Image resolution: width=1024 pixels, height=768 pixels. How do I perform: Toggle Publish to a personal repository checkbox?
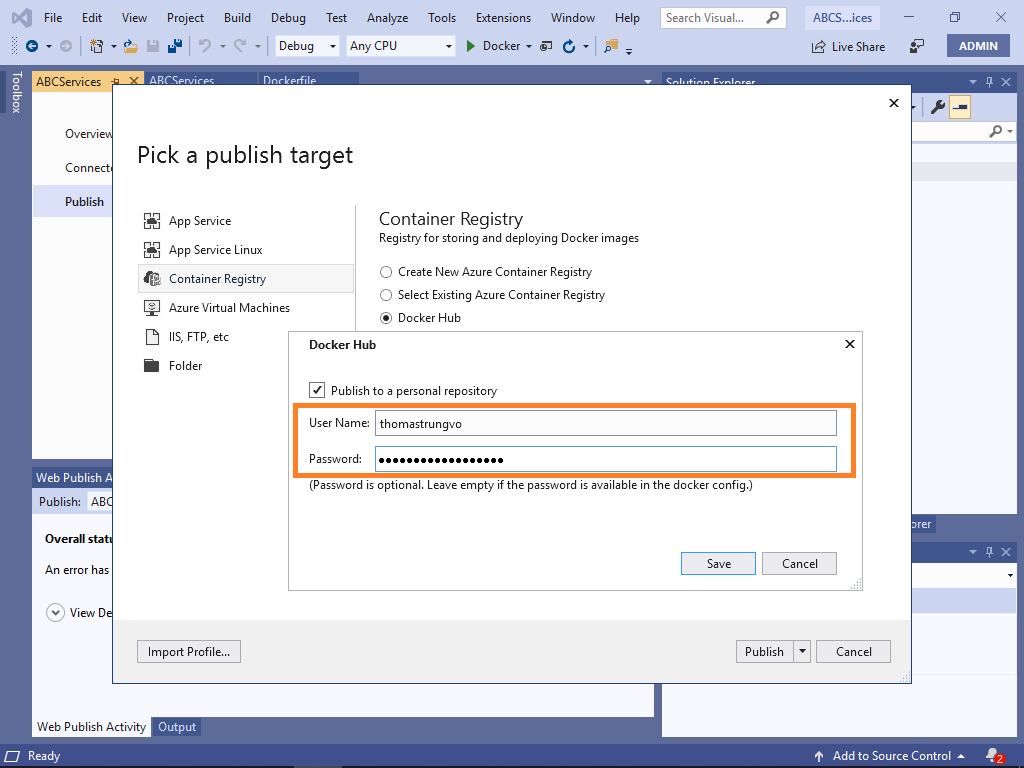pos(317,390)
